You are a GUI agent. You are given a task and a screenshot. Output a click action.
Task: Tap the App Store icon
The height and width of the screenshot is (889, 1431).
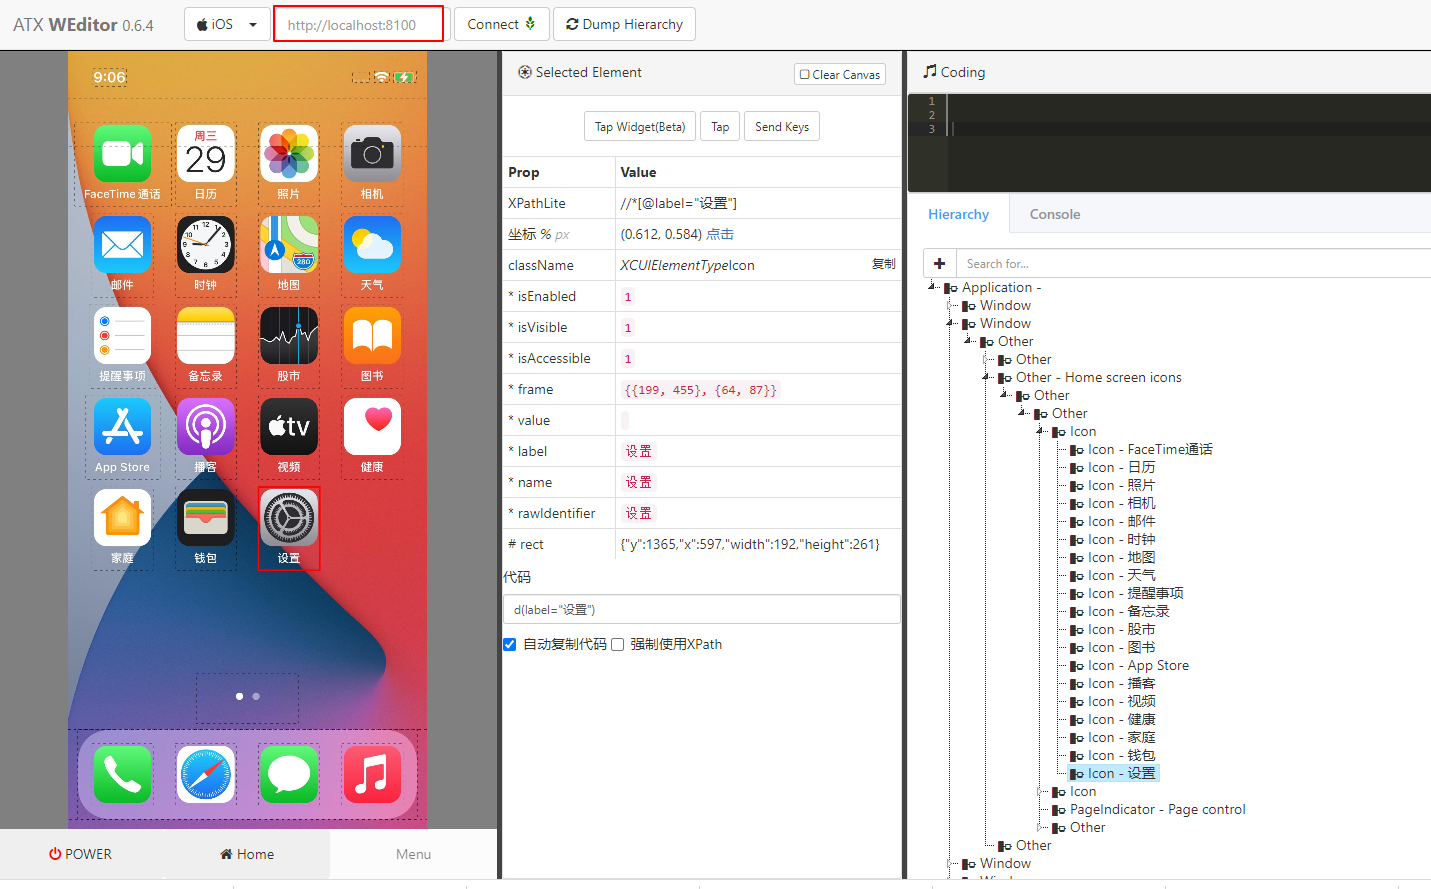click(122, 427)
